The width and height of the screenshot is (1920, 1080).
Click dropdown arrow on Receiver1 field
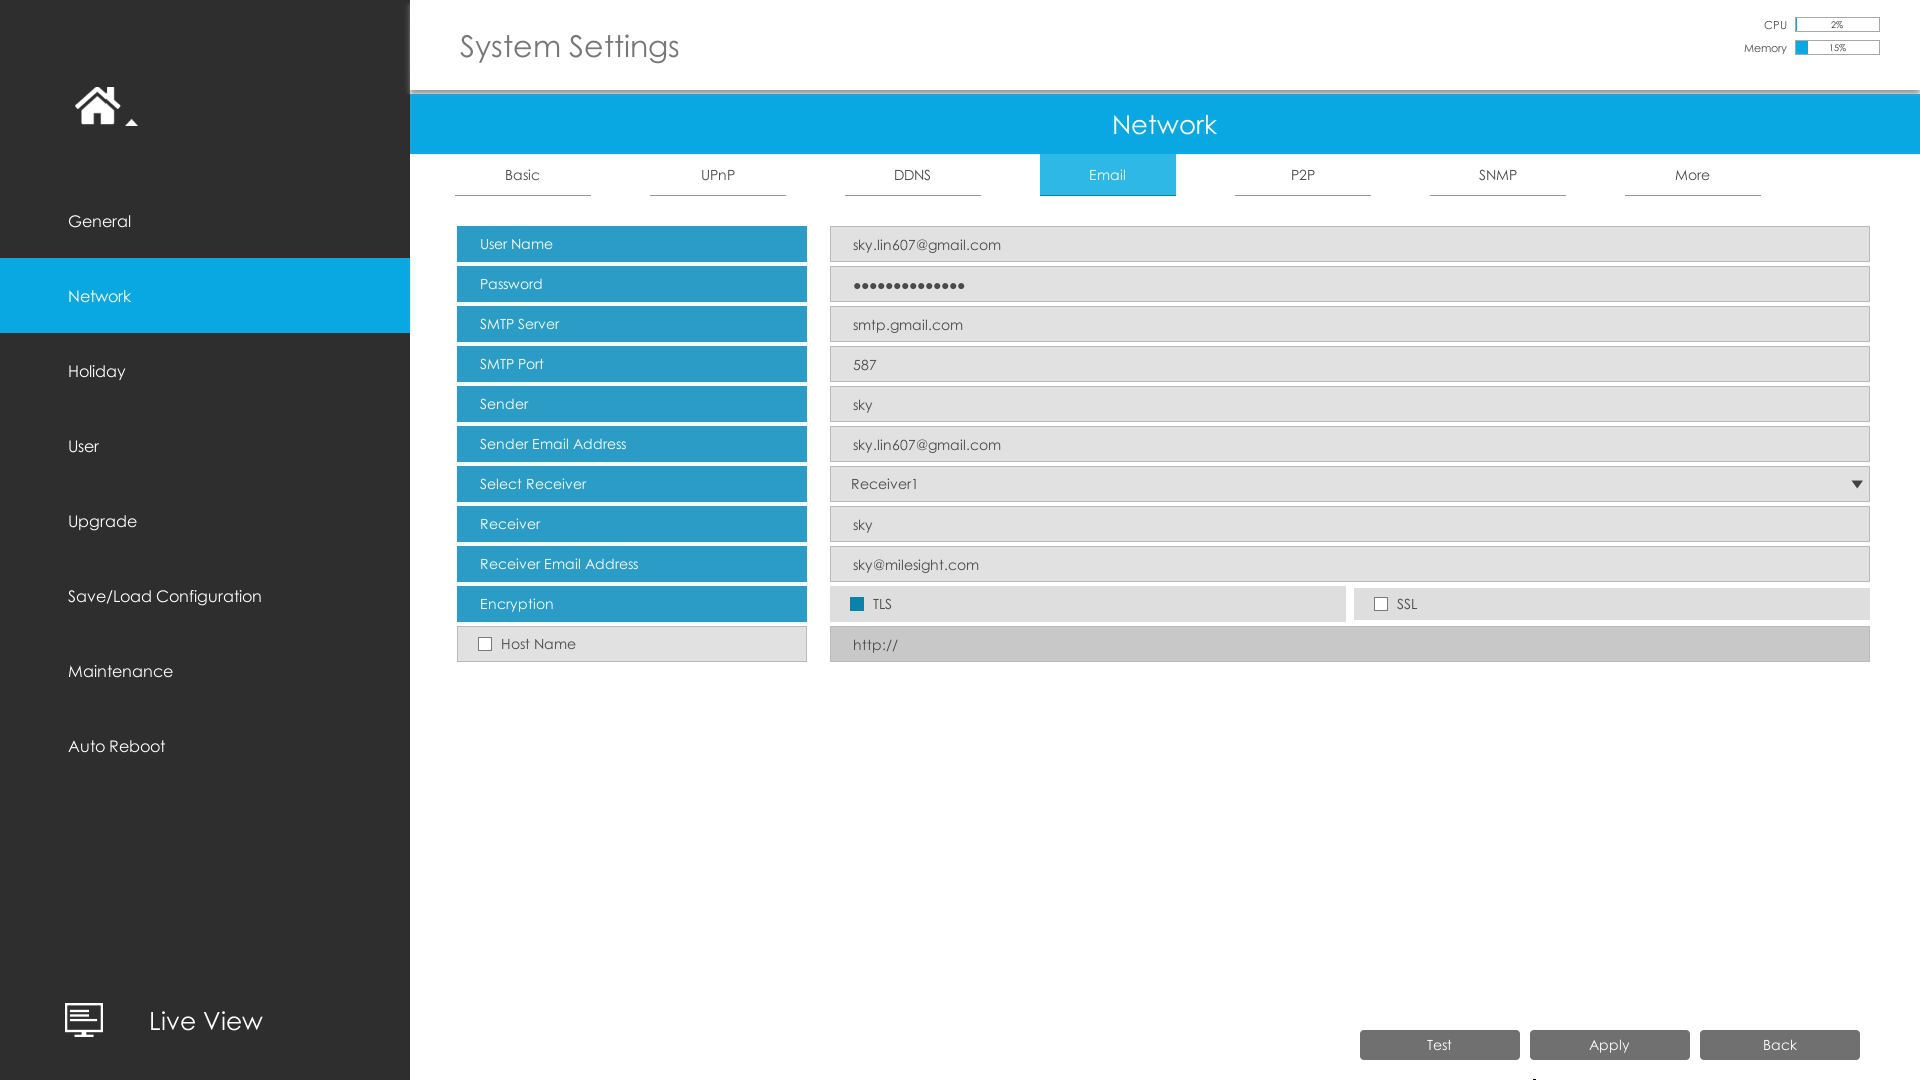point(1857,484)
